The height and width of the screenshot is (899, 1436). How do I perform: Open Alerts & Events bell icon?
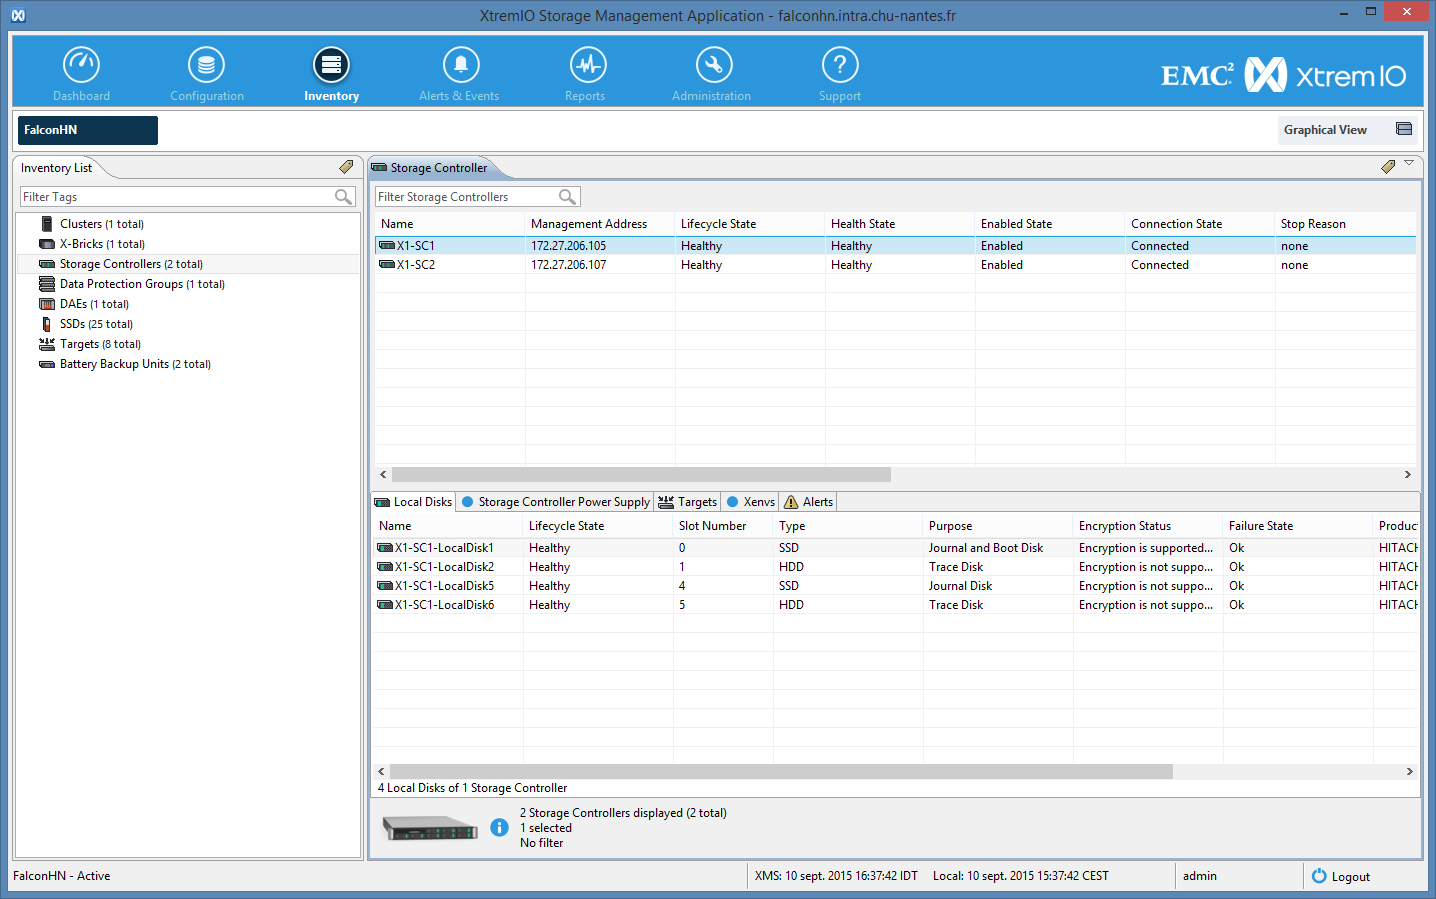click(460, 66)
